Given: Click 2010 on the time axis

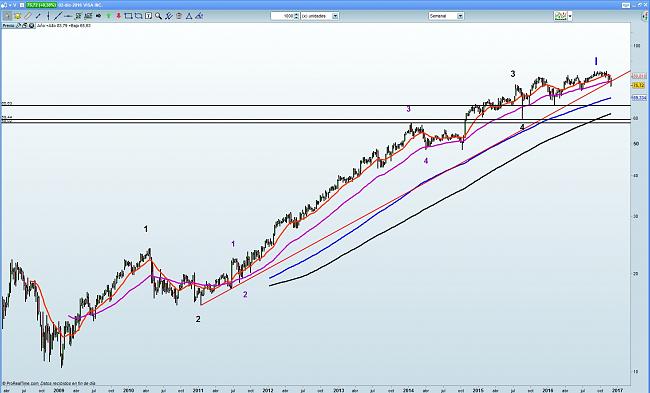Looking at the screenshot, I should pos(129,390).
